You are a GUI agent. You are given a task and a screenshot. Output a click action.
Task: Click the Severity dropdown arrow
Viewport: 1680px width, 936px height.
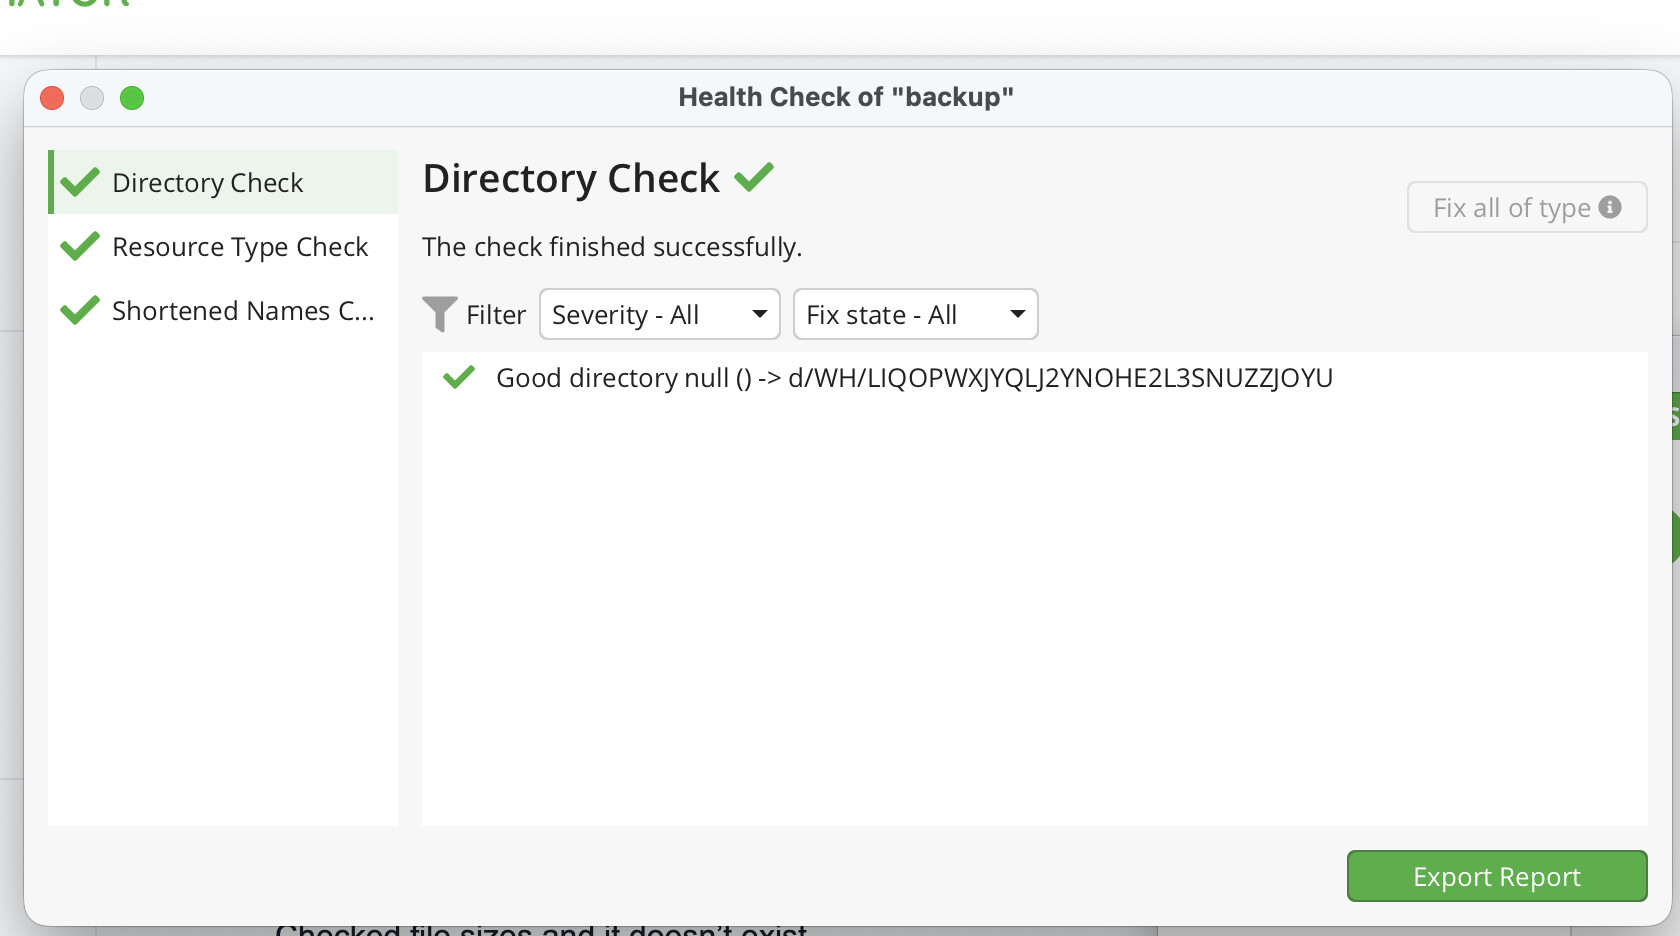(x=760, y=314)
